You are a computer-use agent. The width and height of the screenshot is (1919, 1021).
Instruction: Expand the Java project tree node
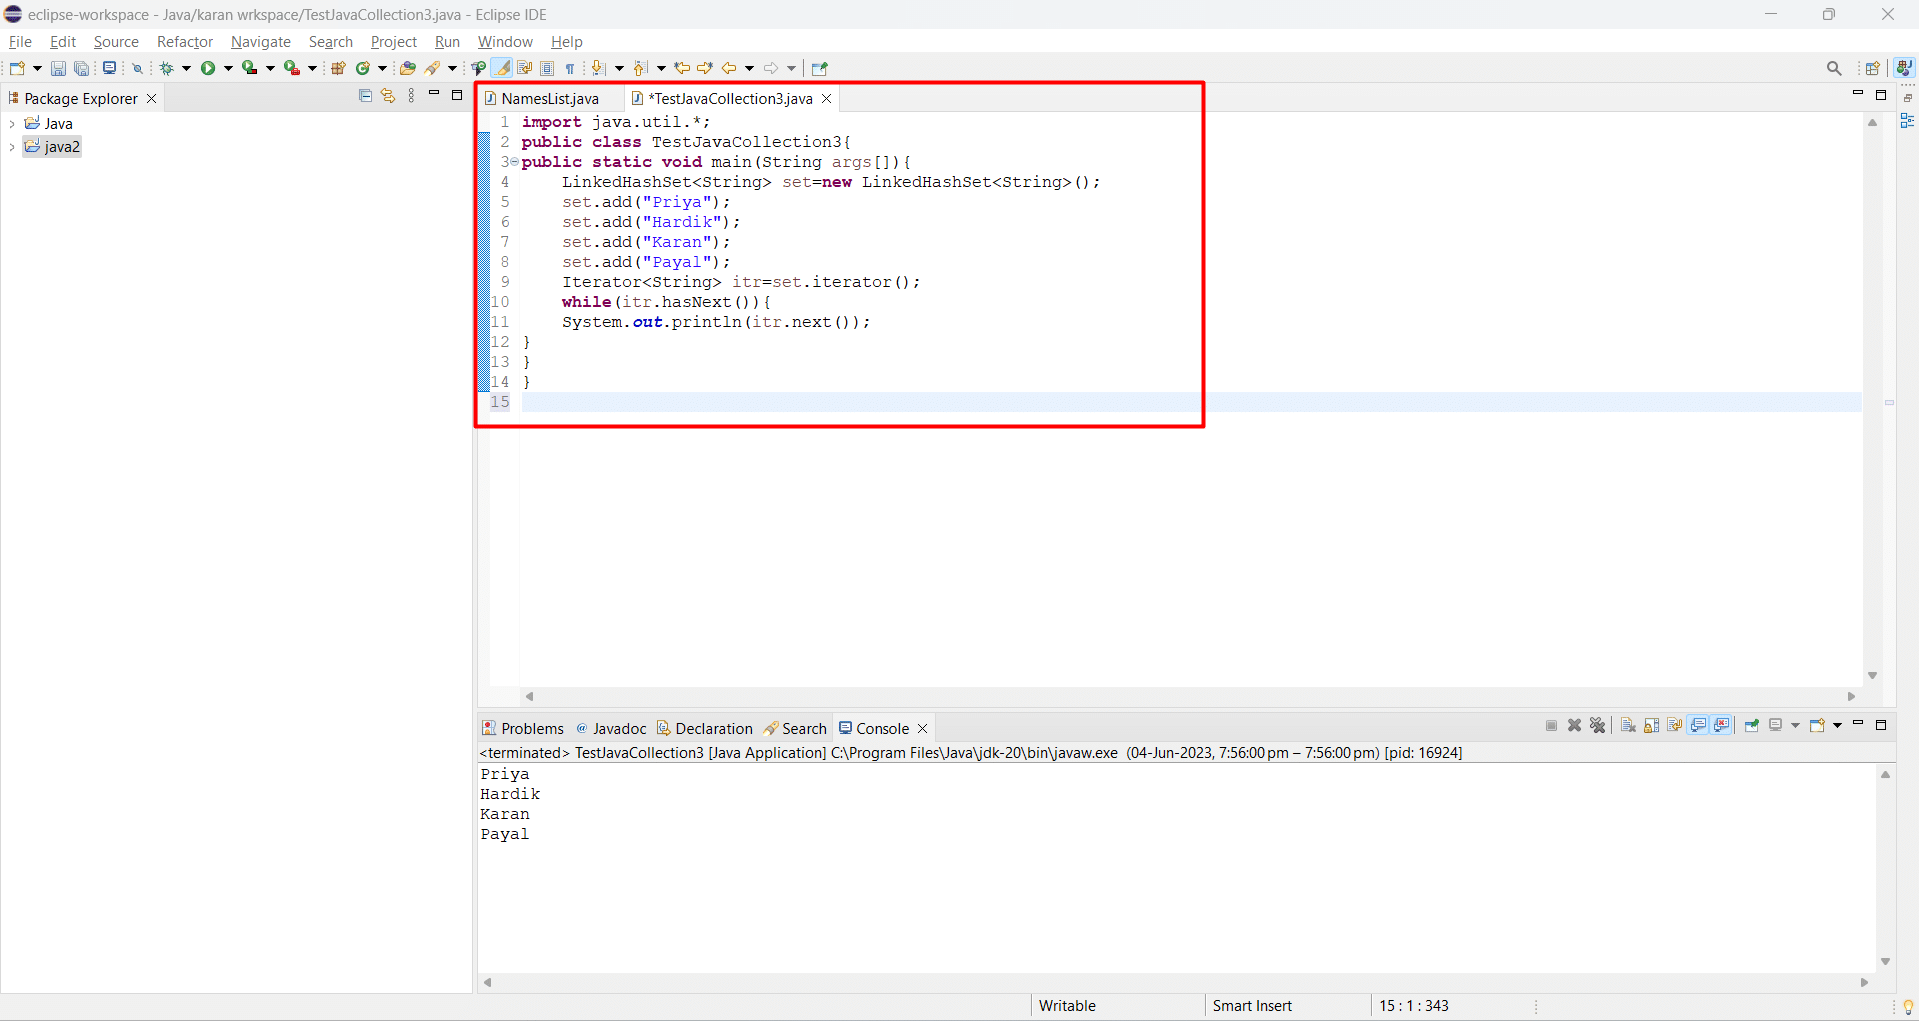[11, 124]
